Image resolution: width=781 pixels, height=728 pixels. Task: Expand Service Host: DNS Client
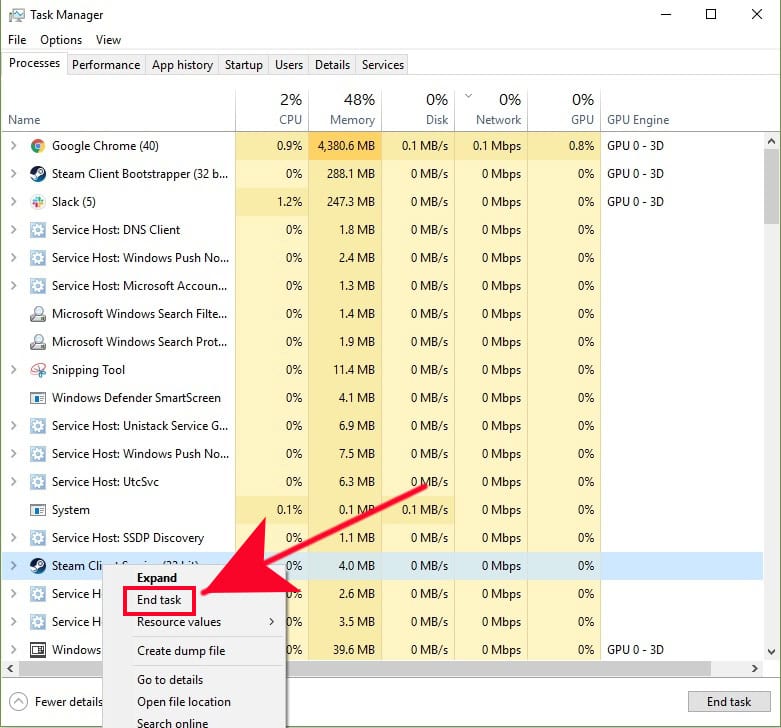click(x=13, y=230)
